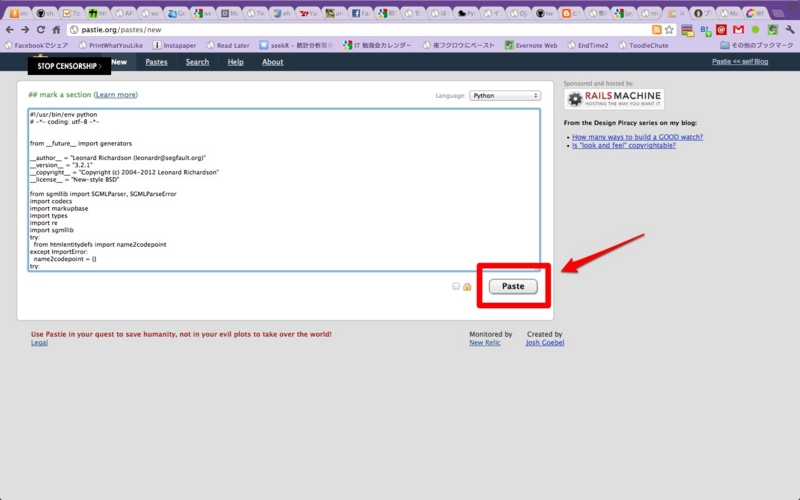Open the IT 勉強会カレンダー bookmark

377,45
